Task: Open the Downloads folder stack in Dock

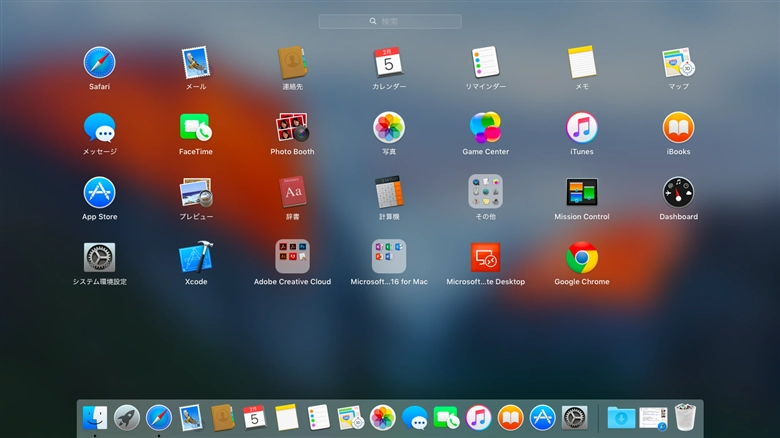Action: (621, 418)
